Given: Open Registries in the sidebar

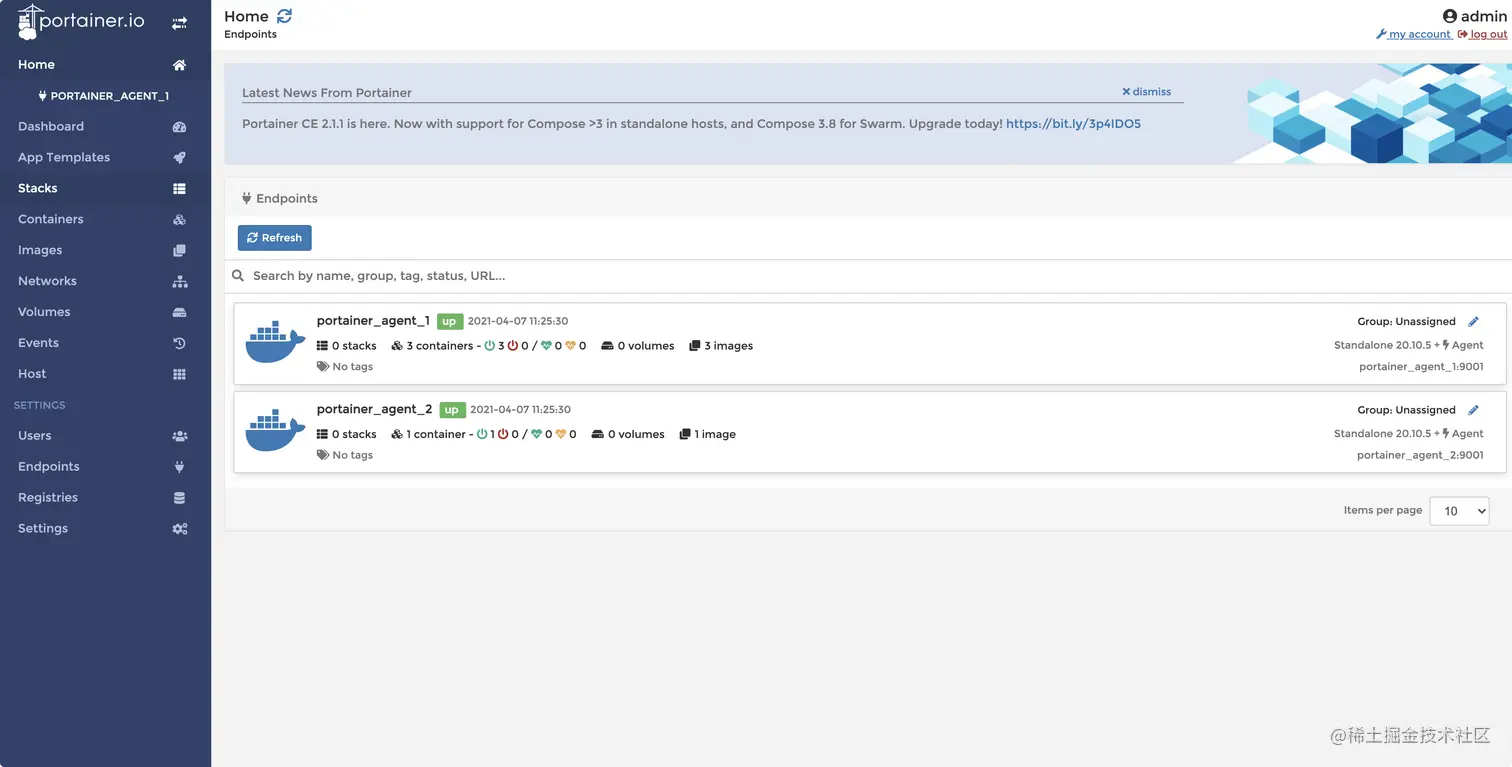Looking at the screenshot, I should (48, 499).
